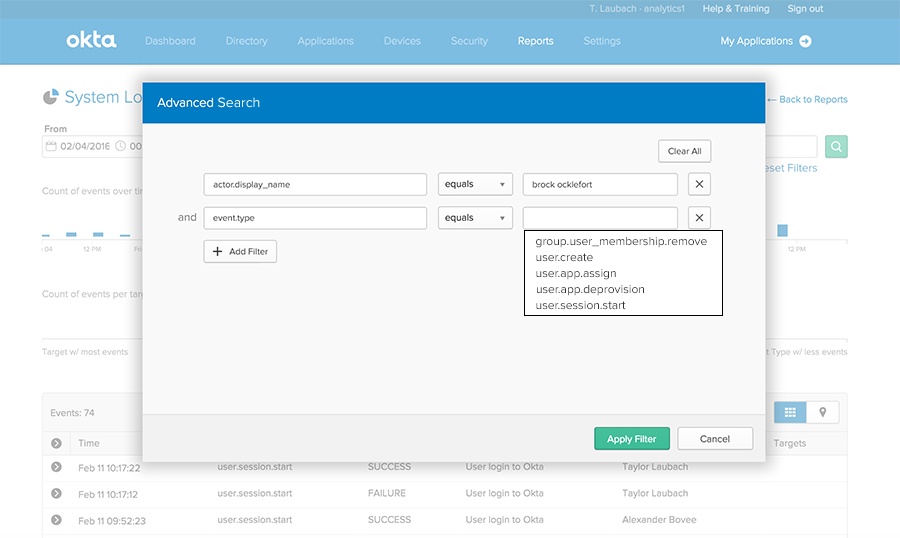Image resolution: width=900 pixels, height=538 pixels.
Task: Open the Dashboard menu
Action: click(170, 41)
